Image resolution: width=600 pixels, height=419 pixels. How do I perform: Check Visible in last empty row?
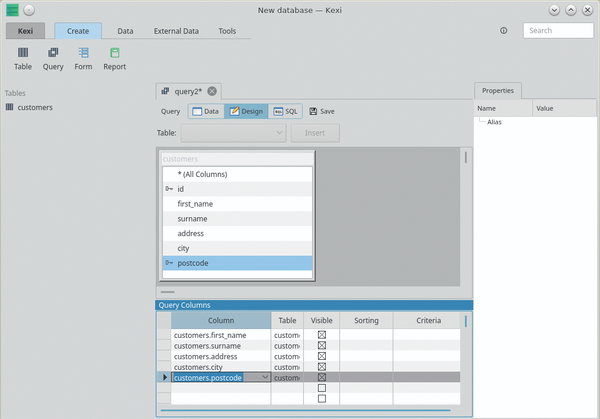click(x=322, y=399)
